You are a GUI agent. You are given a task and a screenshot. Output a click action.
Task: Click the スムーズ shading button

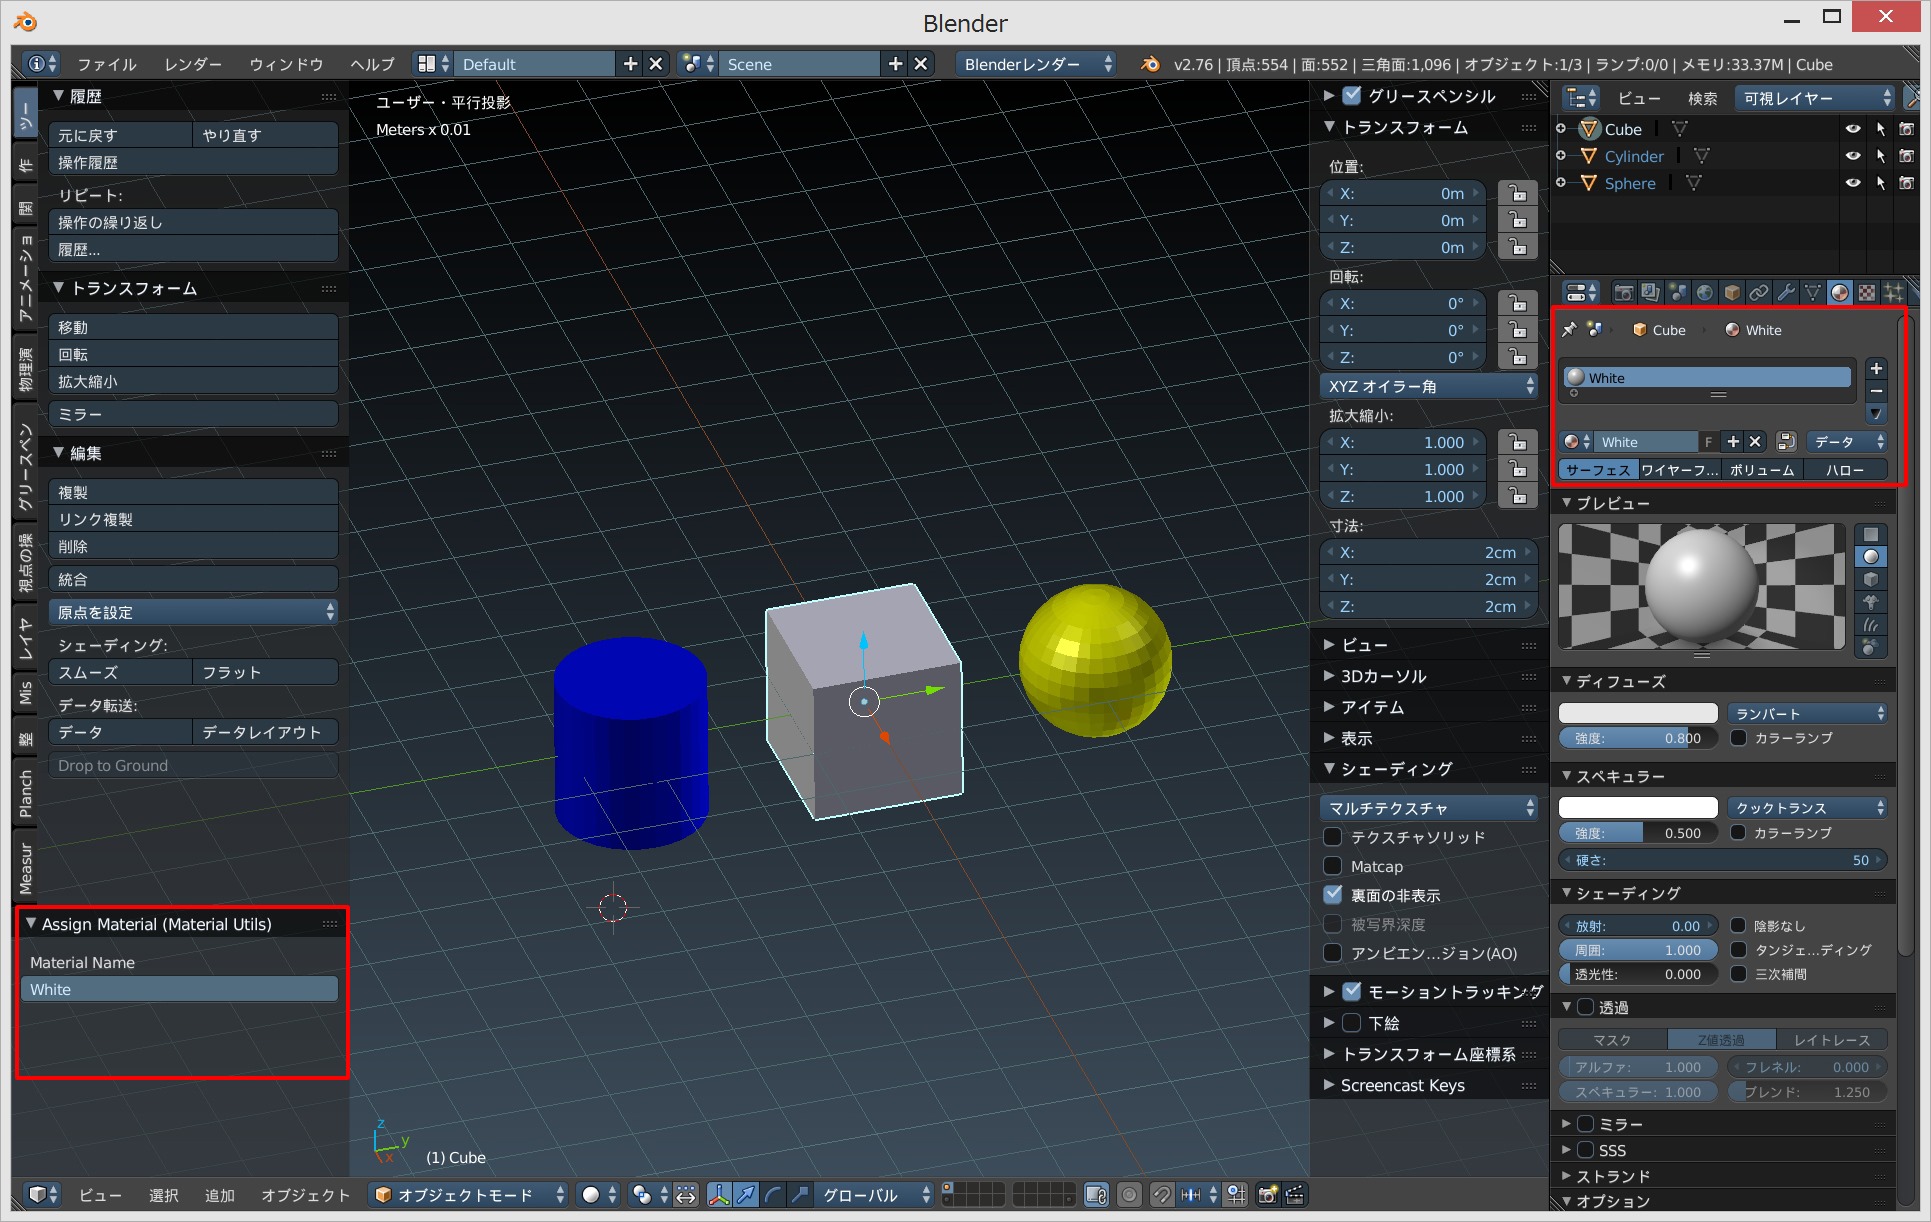120,673
